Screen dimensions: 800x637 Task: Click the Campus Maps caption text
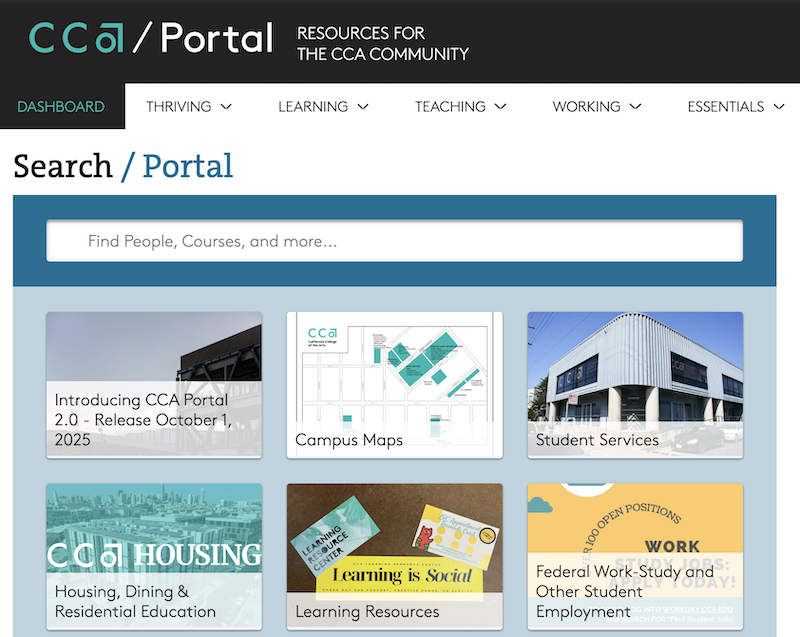pos(349,440)
